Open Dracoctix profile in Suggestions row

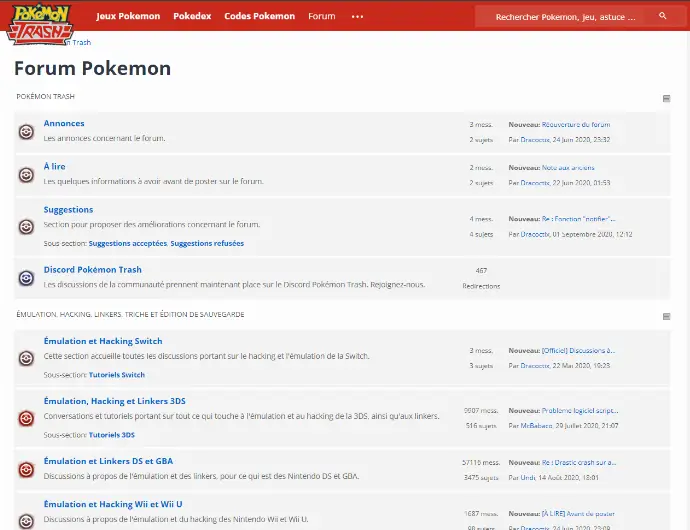535,234
